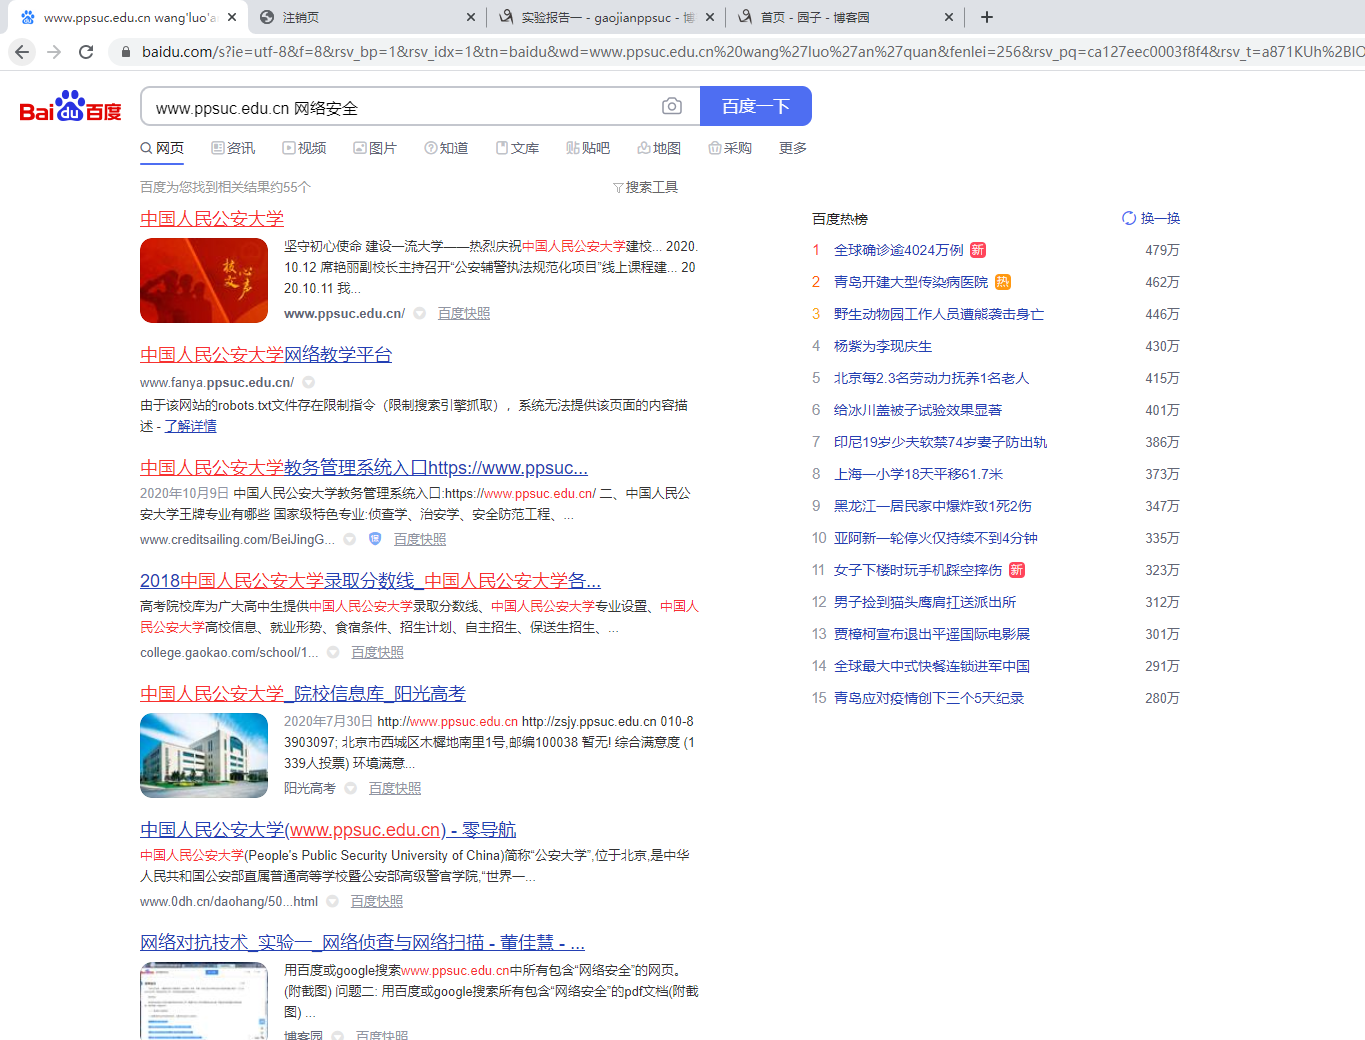Screen dimensions: 1365x1040
Task: Close the 首页 - 园子 - 博客园 tab
Action: [949, 17]
